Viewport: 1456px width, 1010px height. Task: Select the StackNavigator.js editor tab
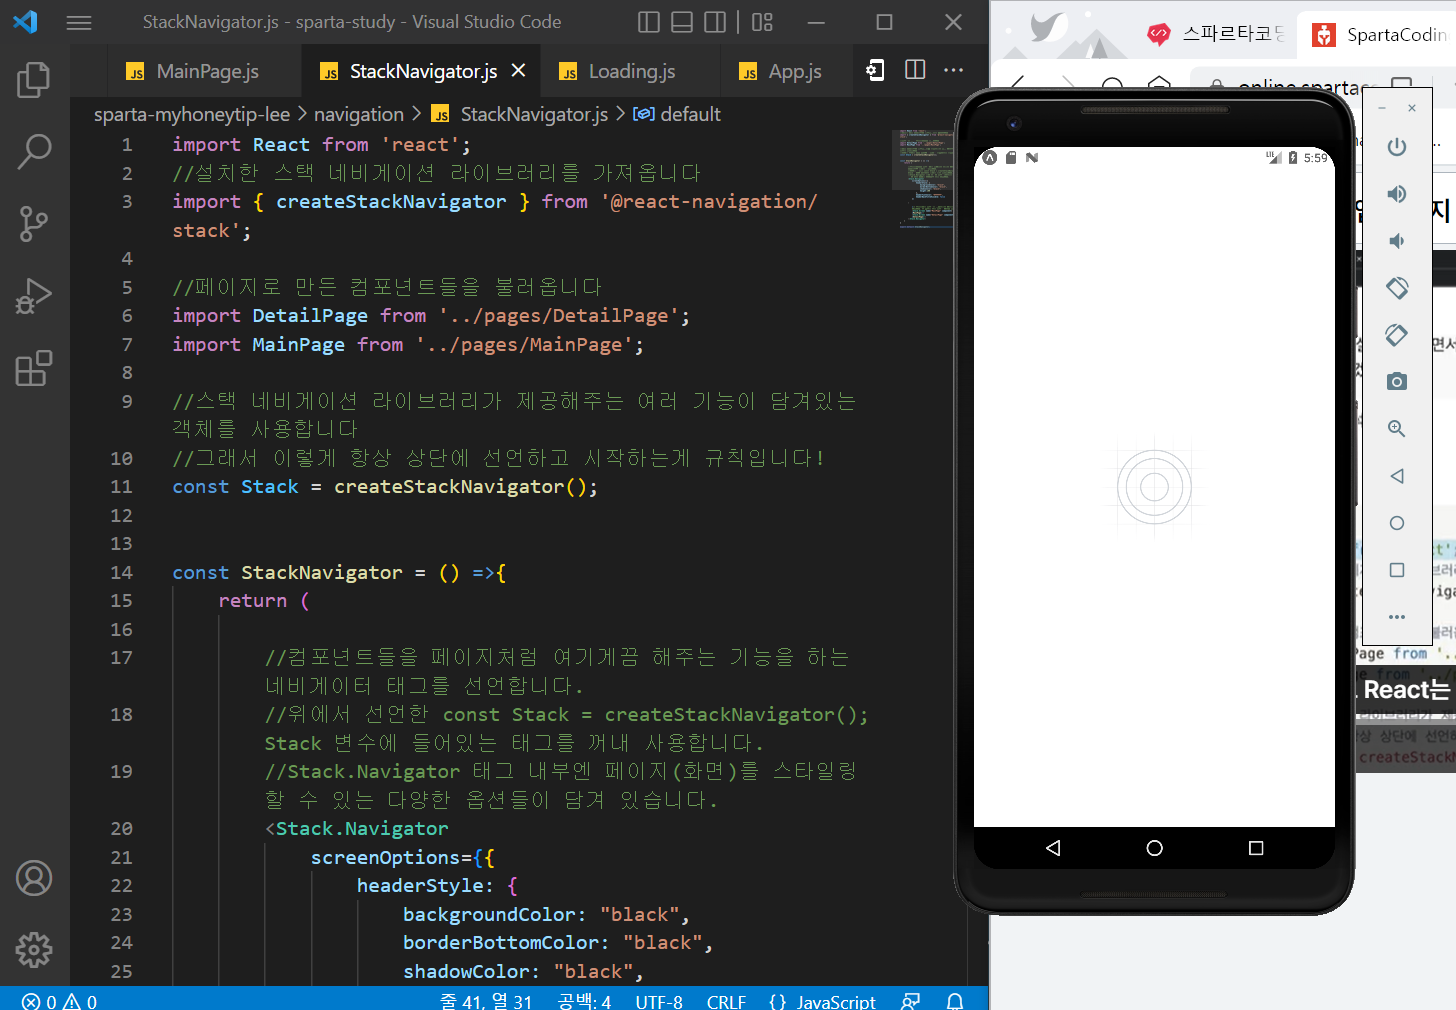pyautogui.click(x=423, y=71)
